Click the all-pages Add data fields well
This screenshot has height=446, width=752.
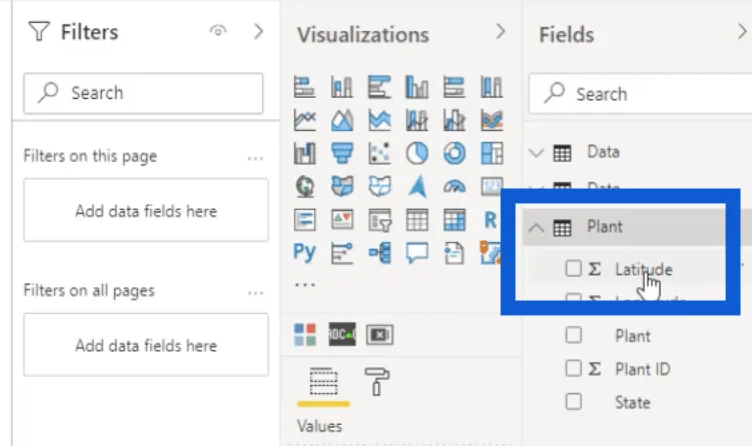click(146, 345)
